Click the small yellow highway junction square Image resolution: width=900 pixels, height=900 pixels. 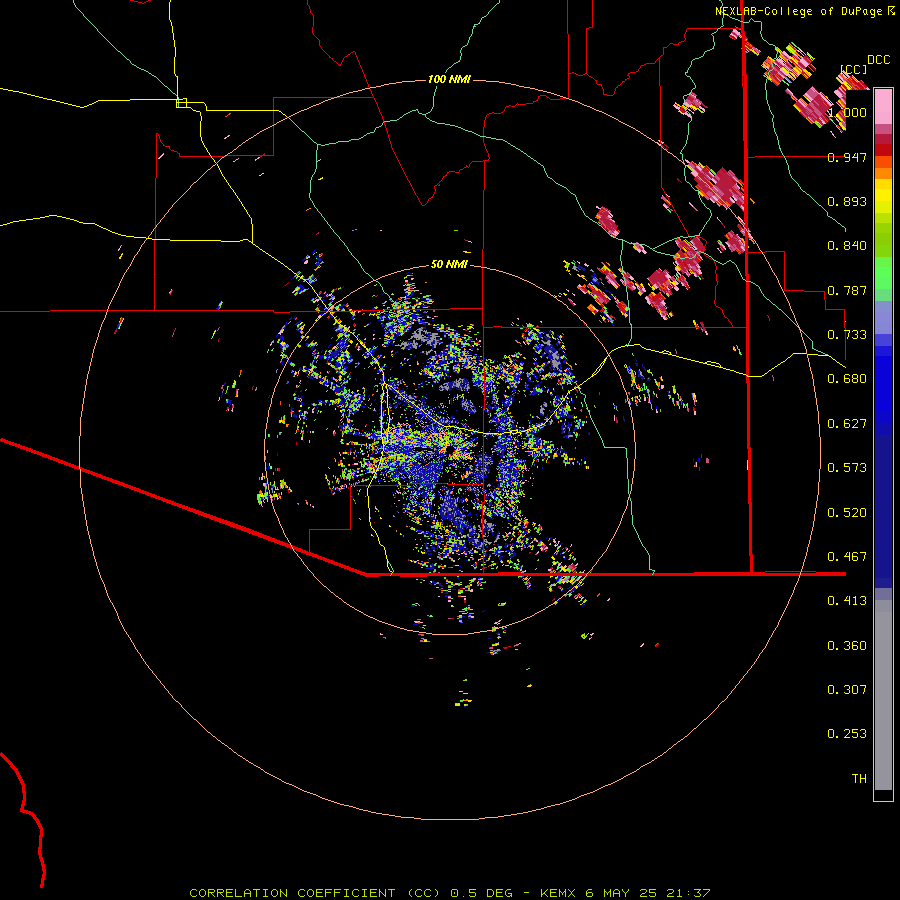click(x=181, y=103)
